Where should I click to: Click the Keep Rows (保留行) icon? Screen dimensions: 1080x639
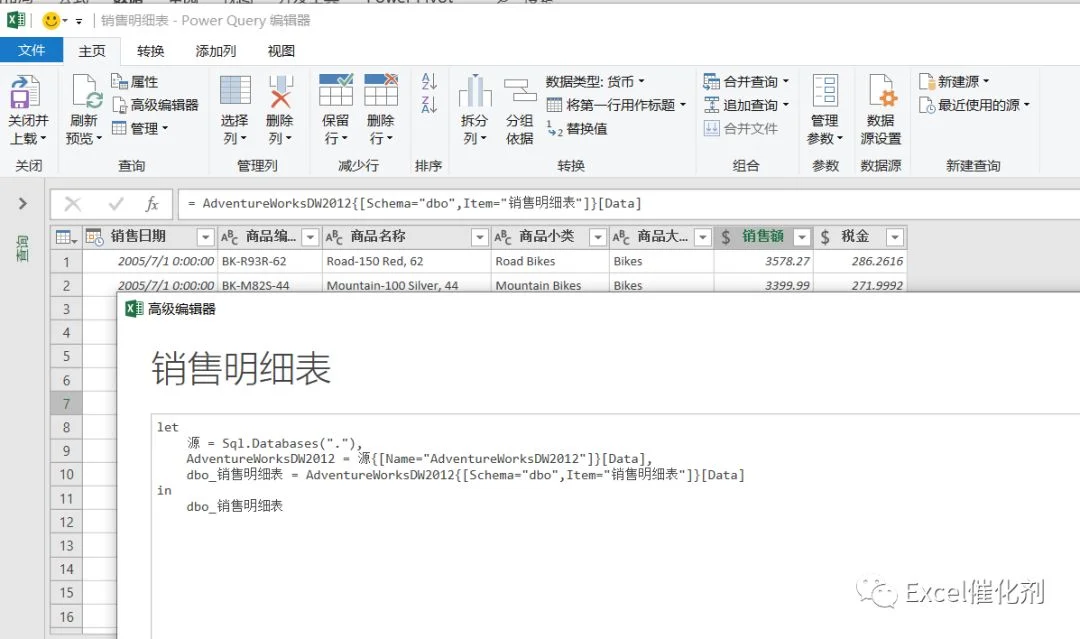click(x=336, y=90)
